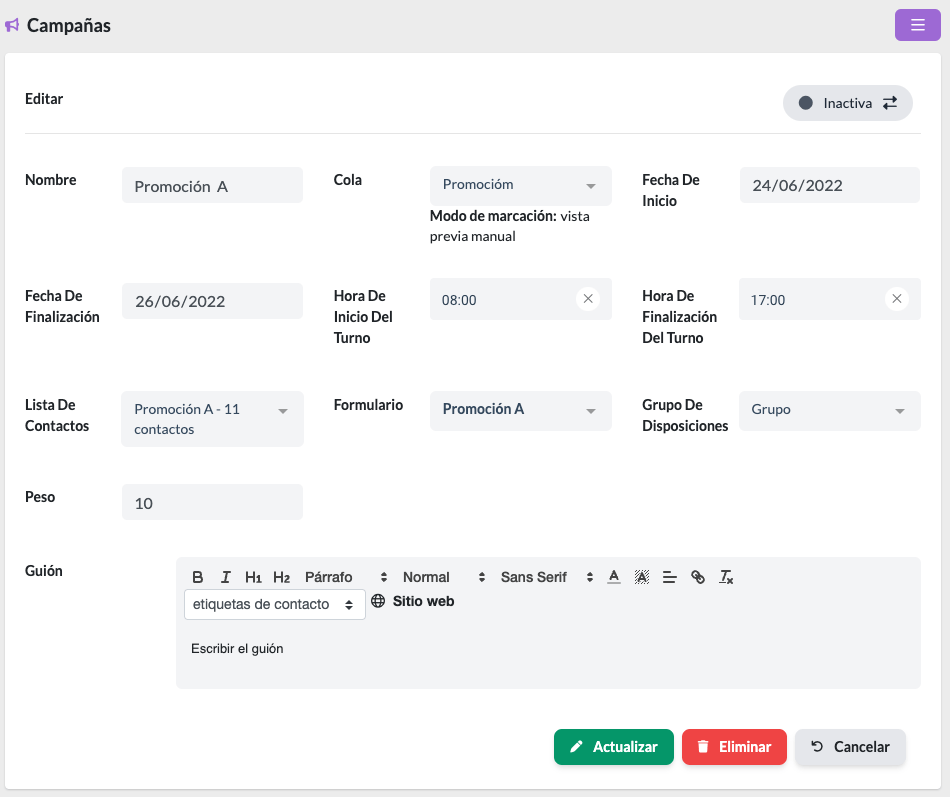Image resolution: width=950 pixels, height=797 pixels.
Task: Click the Guión label
Action: click(44, 571)
